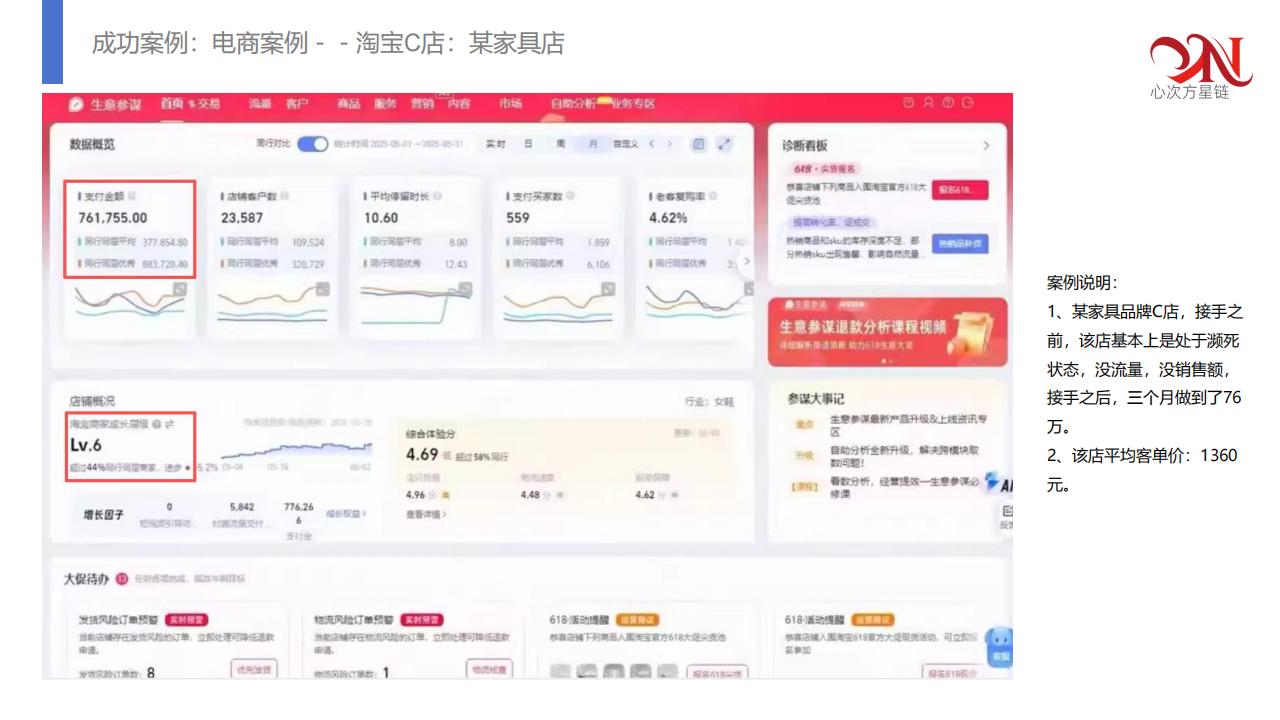
Task: Open the 流量 menu tab
Action: click(x=260, y=104)
